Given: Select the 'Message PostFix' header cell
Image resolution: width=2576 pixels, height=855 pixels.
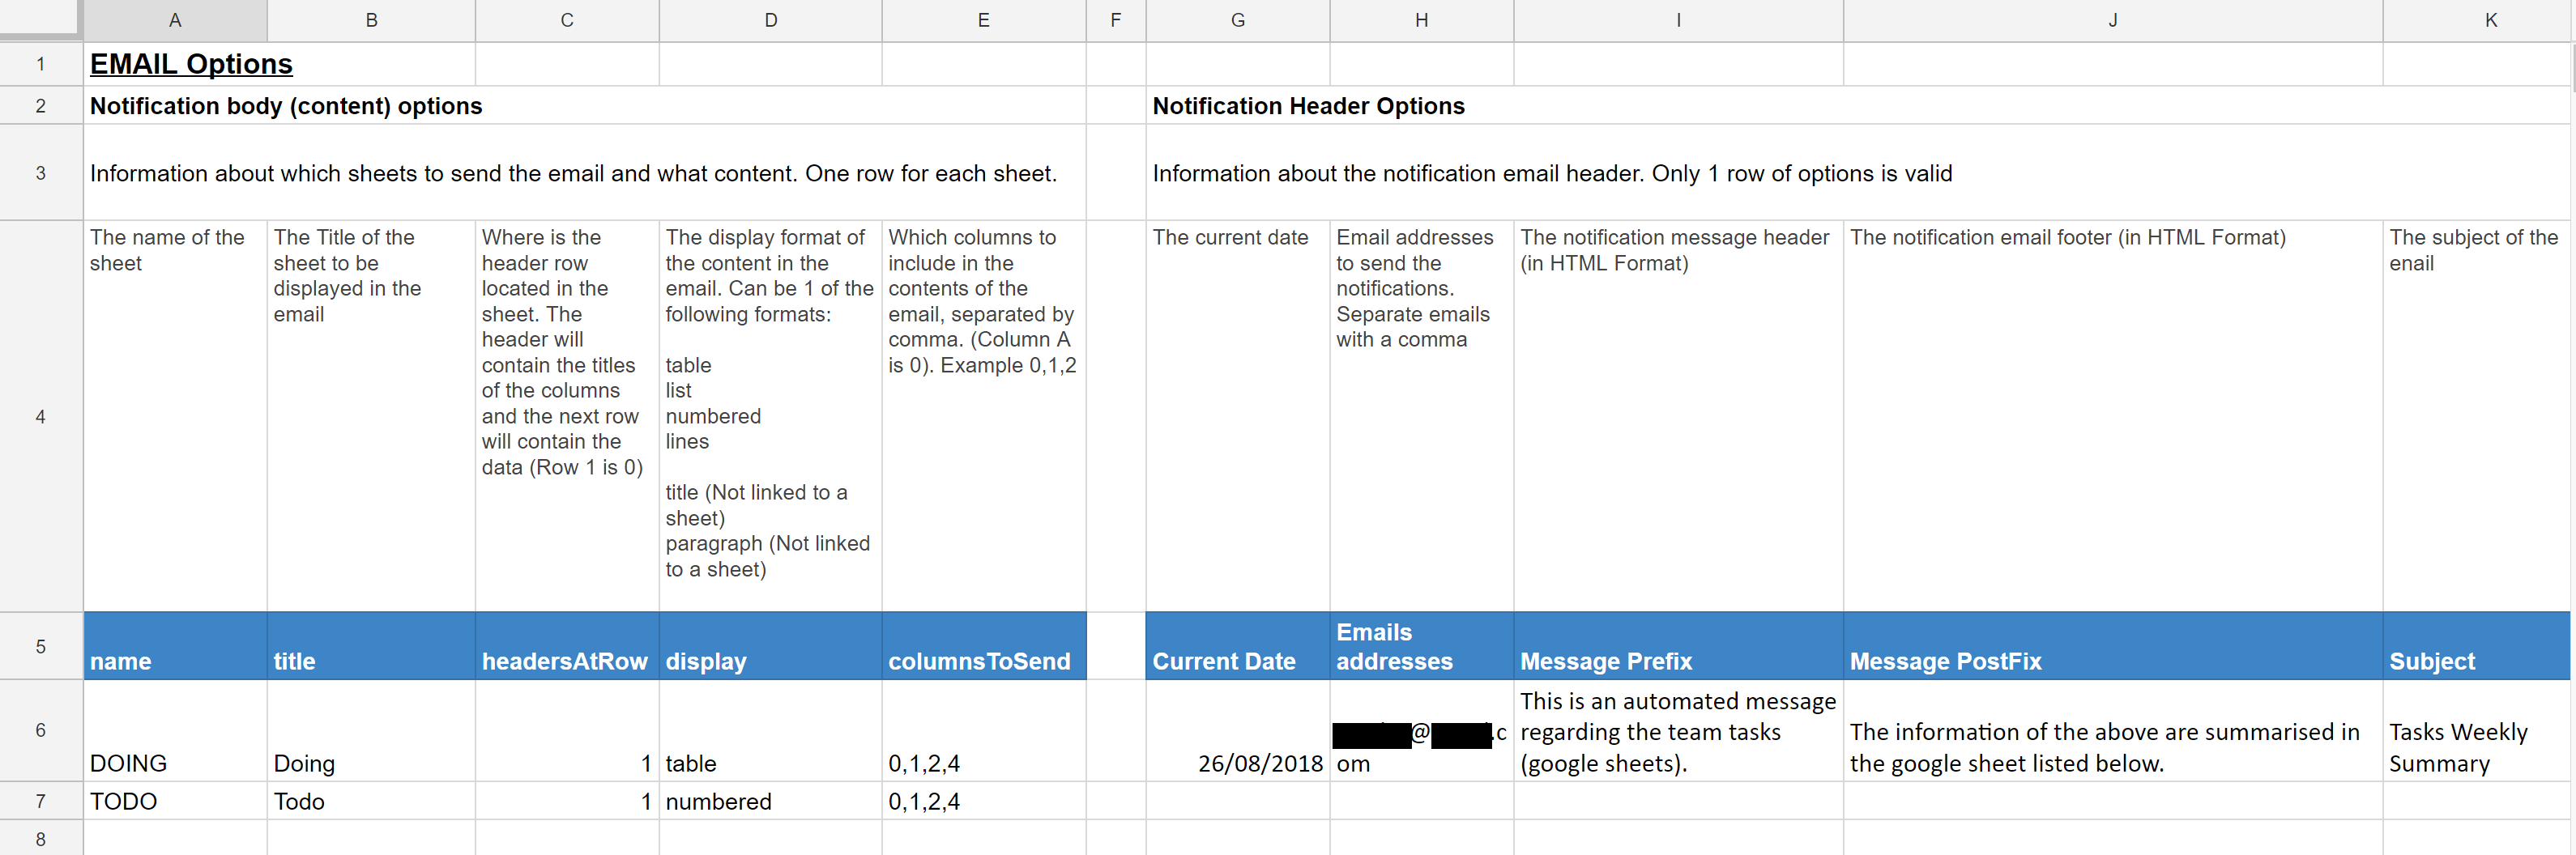Looking at the screenshot, I should (x=2113, y=647).
